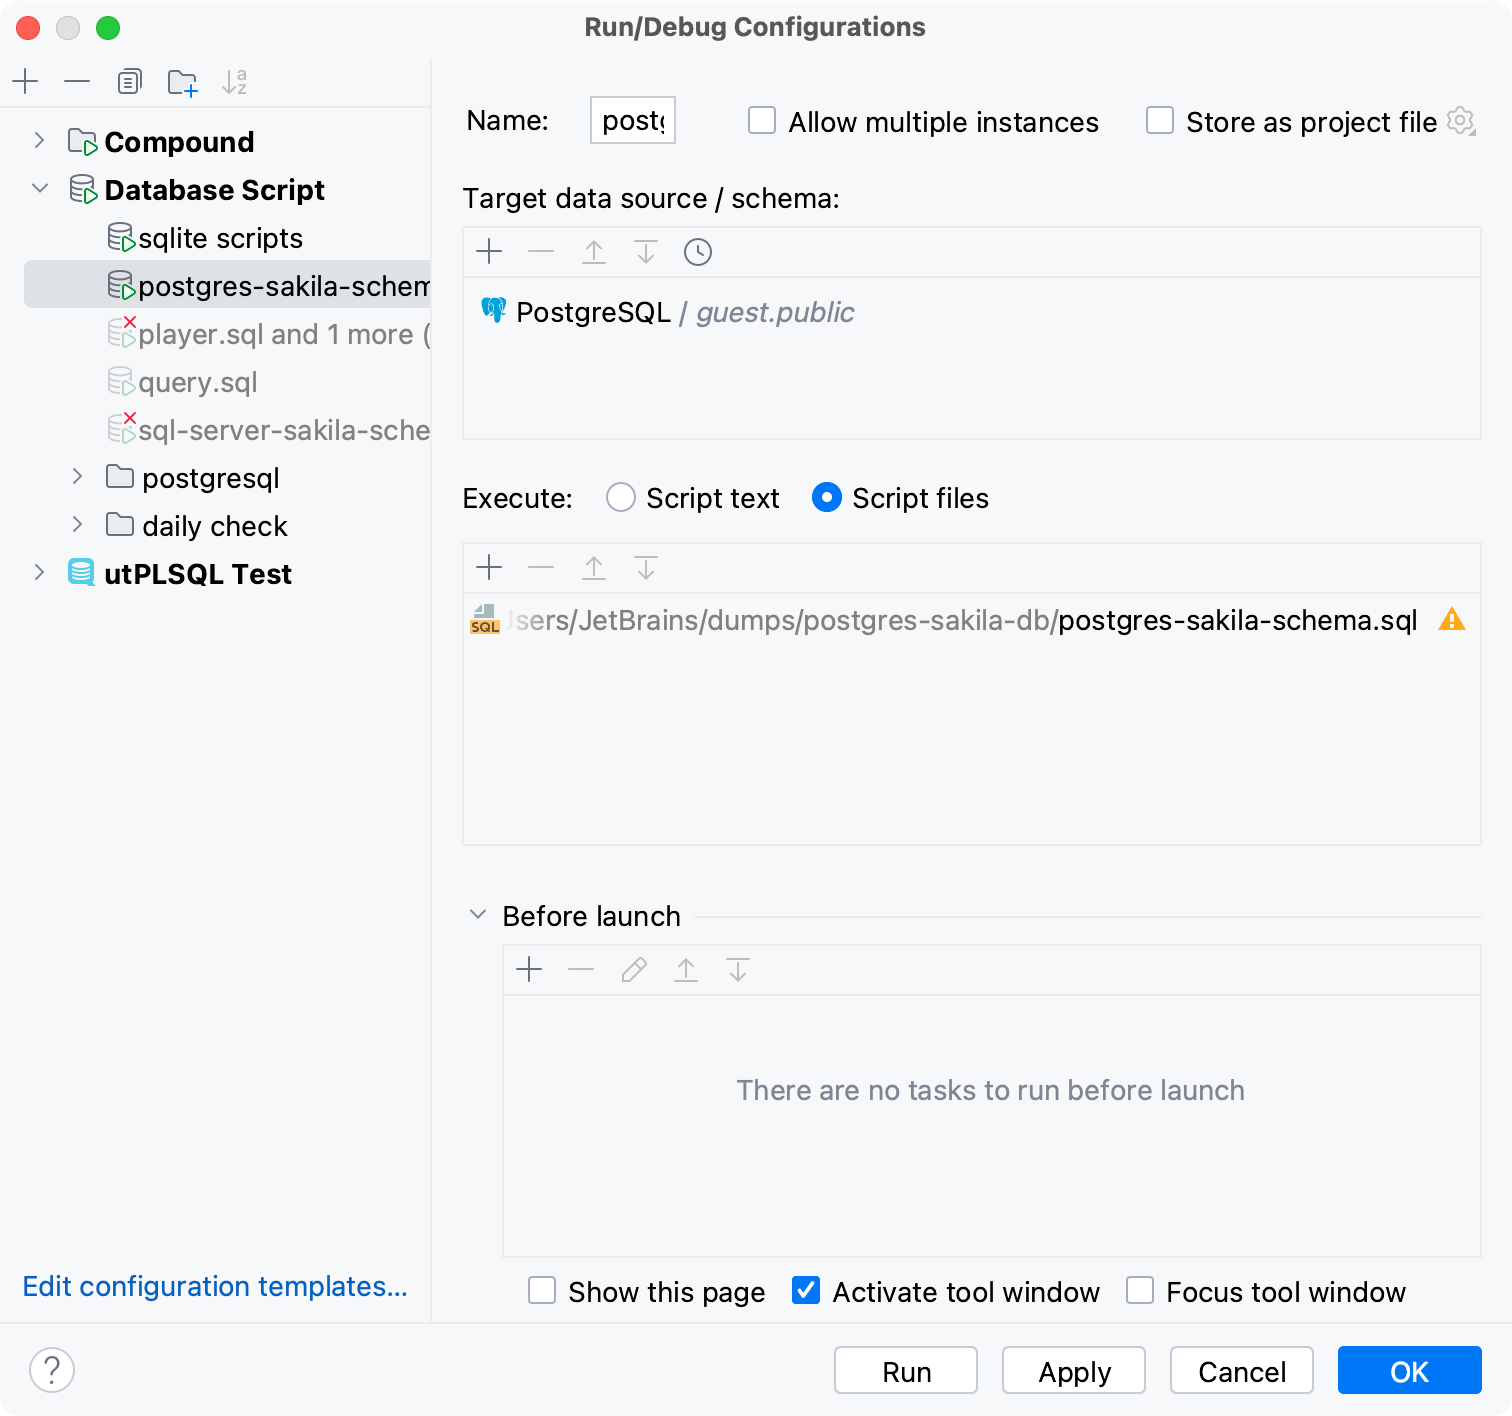Check Focus tool window
The width and height of the screenshot is (1512, 1416).
click(x=1139, y=1291)
